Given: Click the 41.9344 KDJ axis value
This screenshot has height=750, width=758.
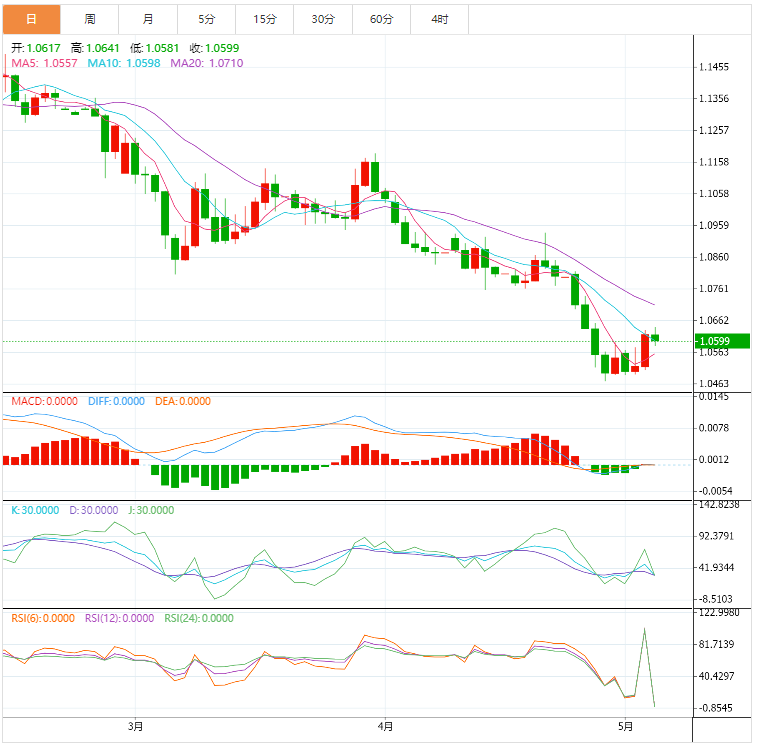Looking at the screenshot, I should click(x=716, y=568).
